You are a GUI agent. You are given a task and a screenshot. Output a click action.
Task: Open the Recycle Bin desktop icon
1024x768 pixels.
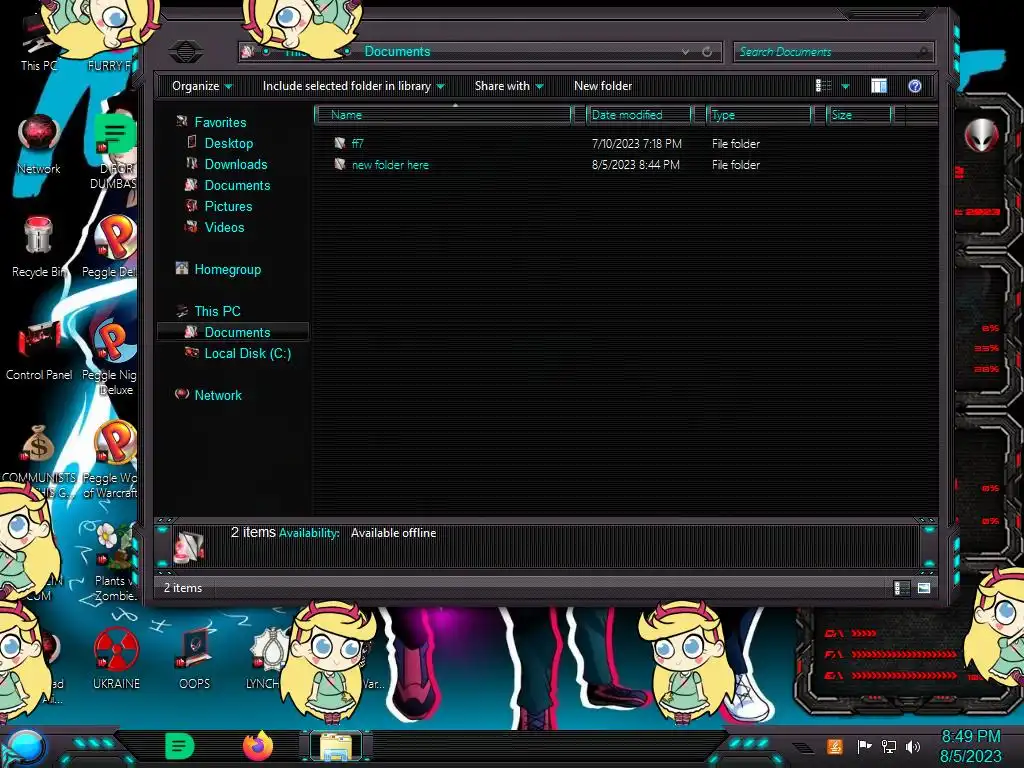tap(39, 247)
